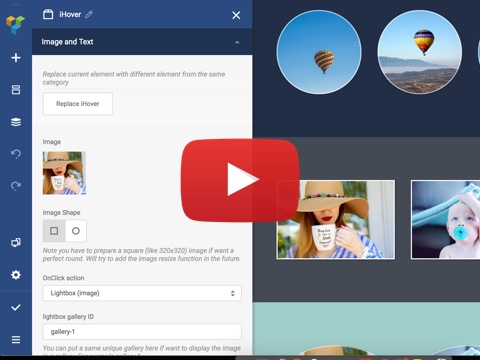Screen dimensions: 480x360
Task: Click the Image and Text heading
Action: tap(67, 42)
